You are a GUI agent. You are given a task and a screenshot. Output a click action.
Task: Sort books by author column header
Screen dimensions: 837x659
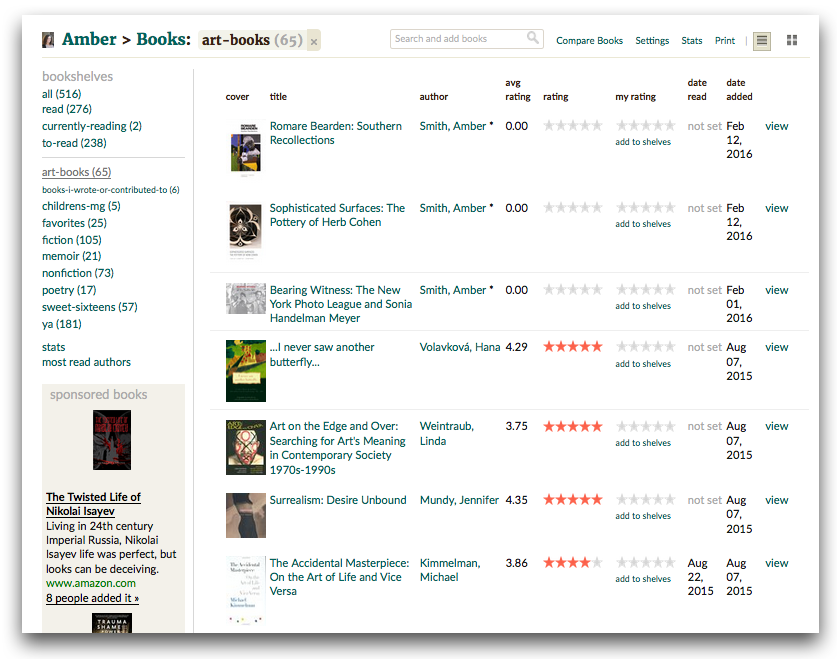point(434,97)
